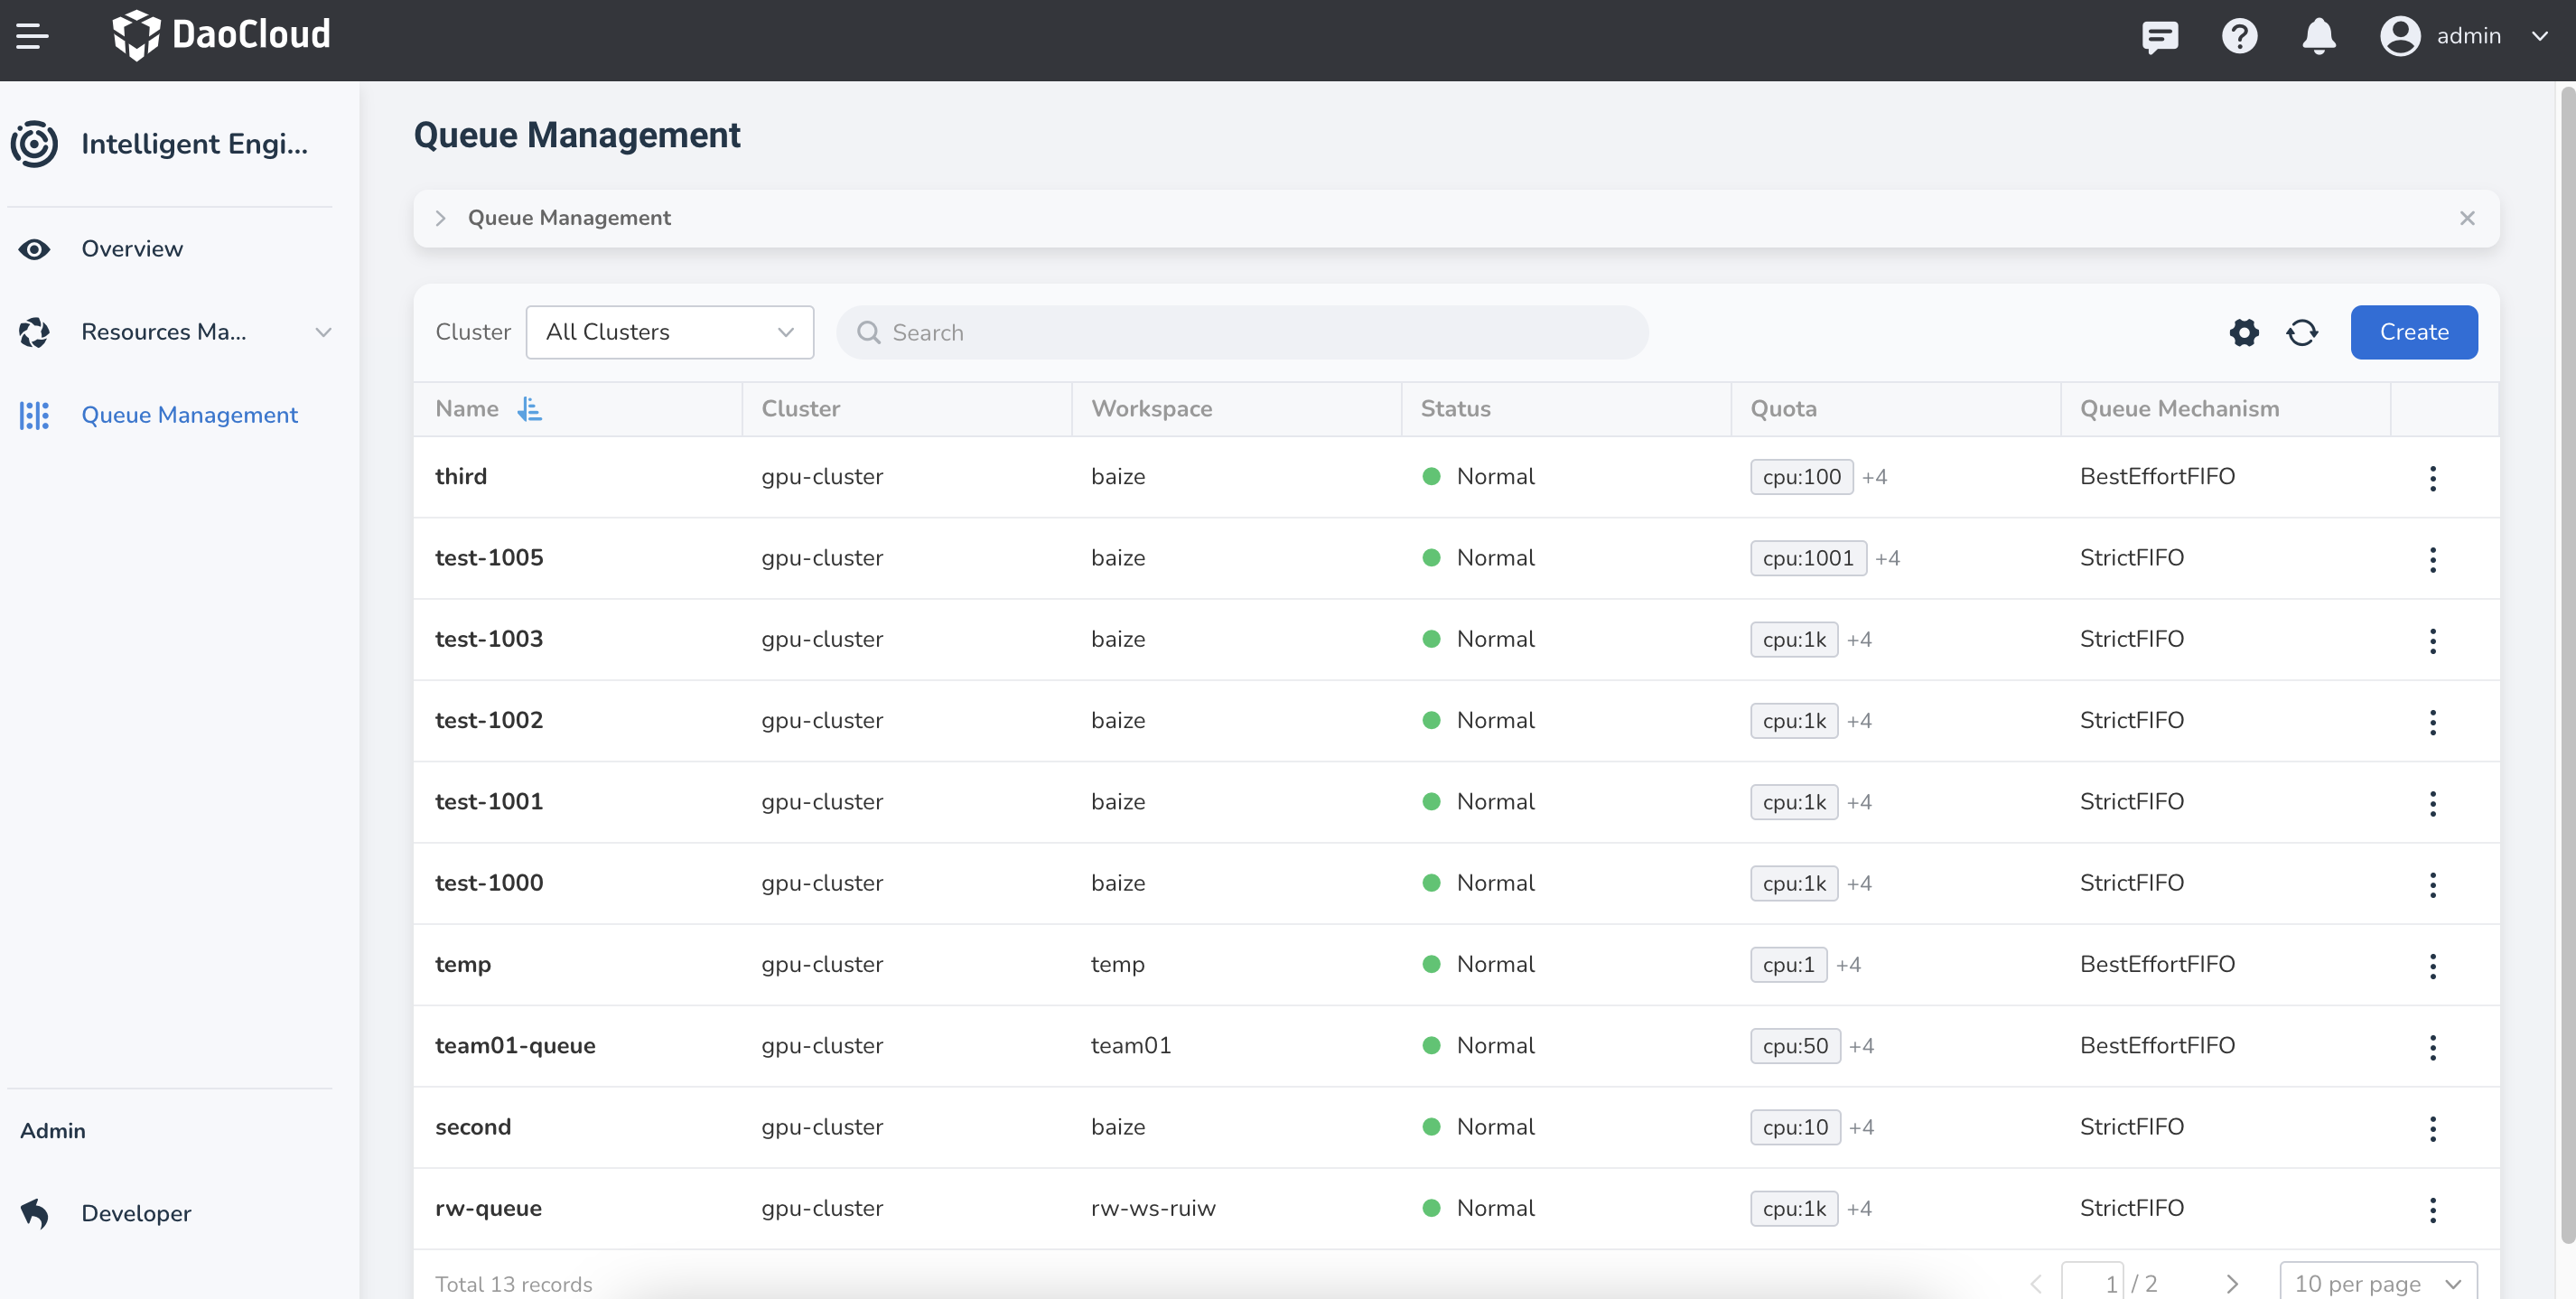This screenshot has height=1299, width=2576.
Task: Open the notifications bell
Action: [2318, 36]
